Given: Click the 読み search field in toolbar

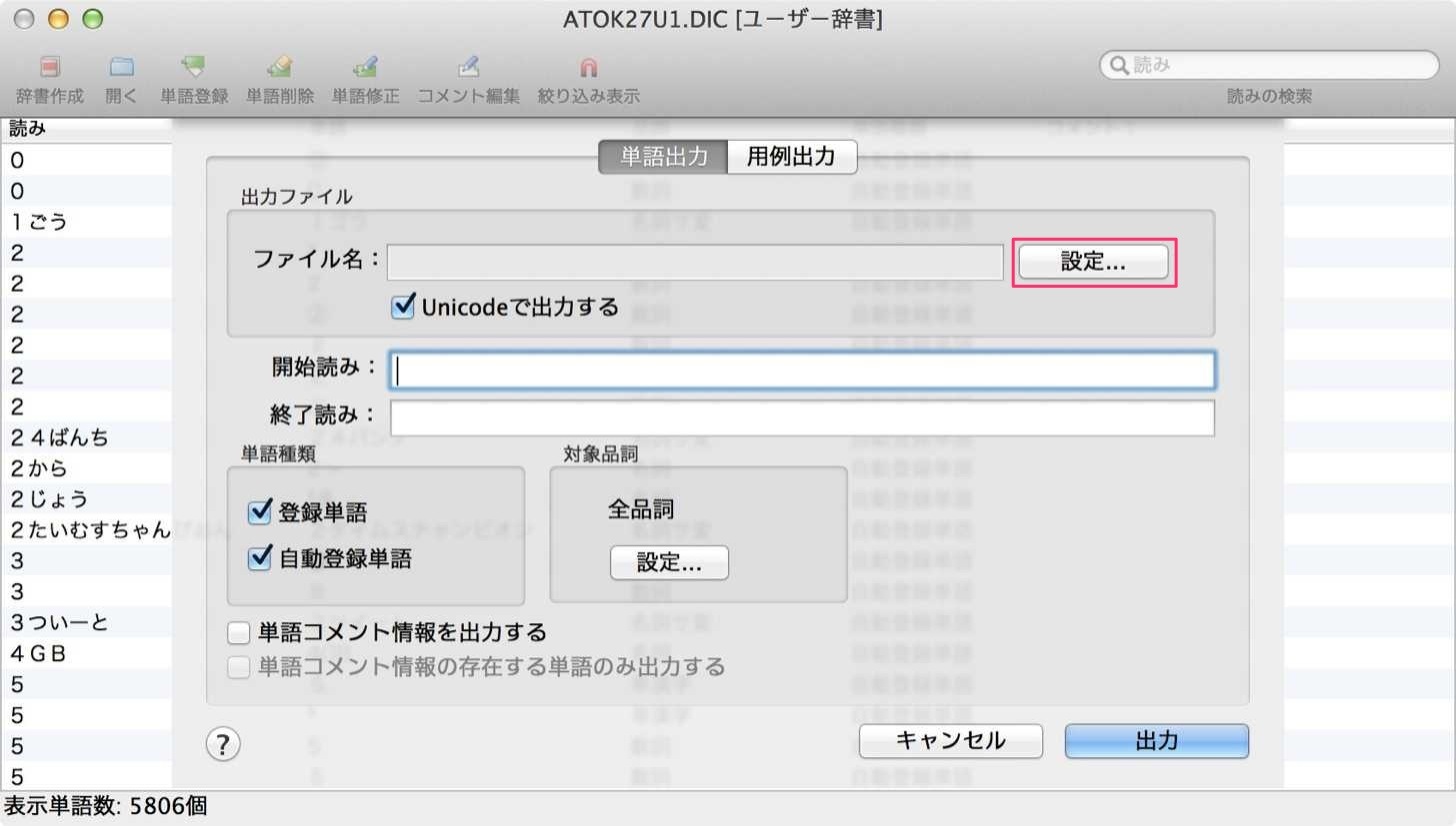Looking at the screenshot, I should (1269, 65).
